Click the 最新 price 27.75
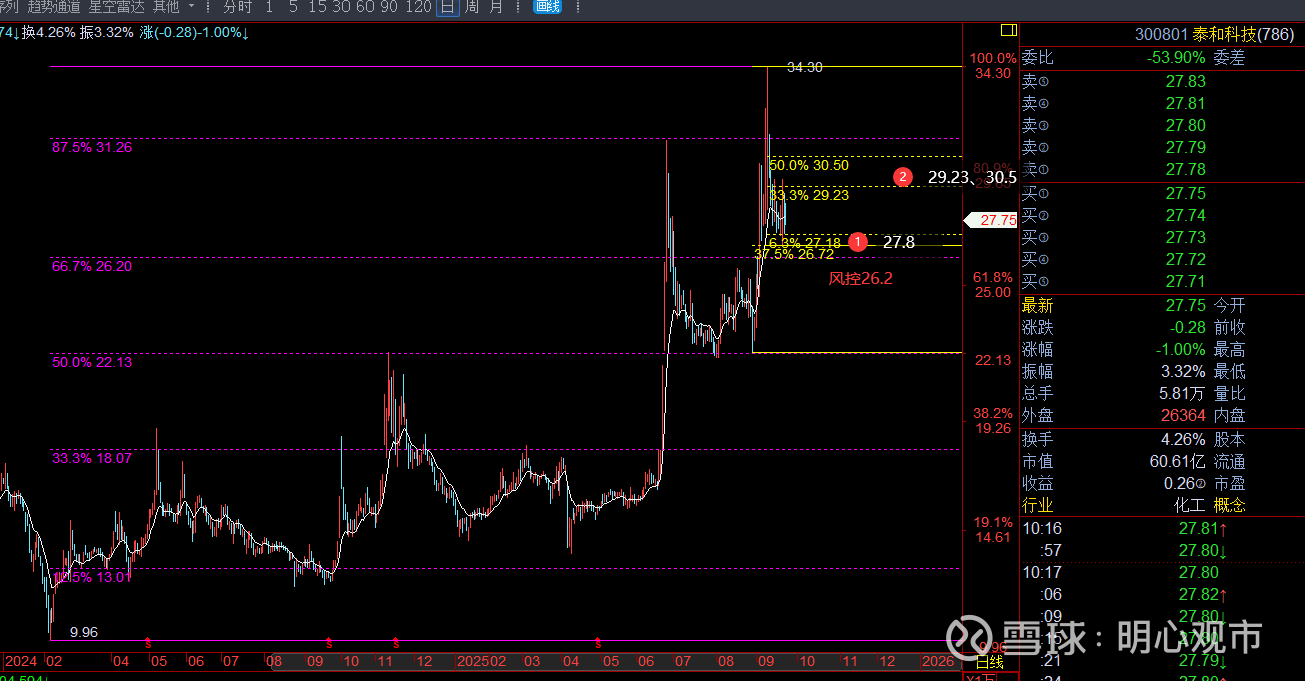Image resolution: width=1305 pixels, height=681 pixels. [1186, 306]
